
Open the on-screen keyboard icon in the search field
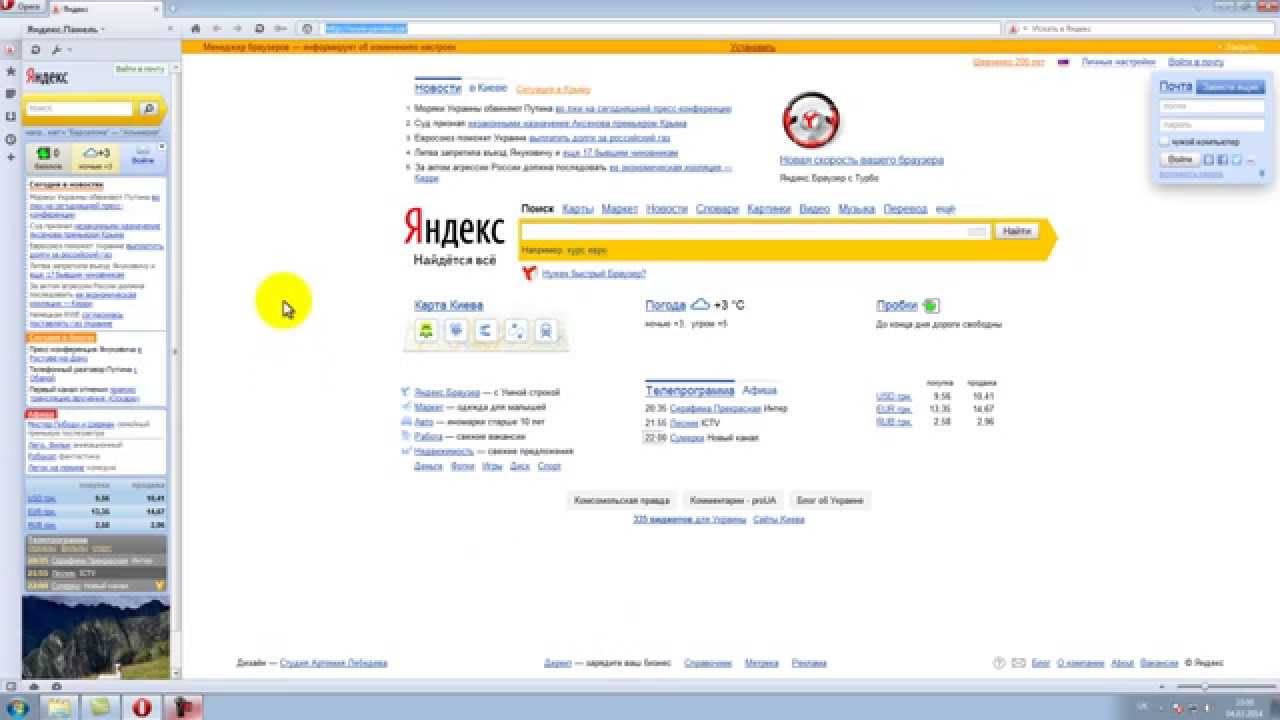click(x=978, y=232)
